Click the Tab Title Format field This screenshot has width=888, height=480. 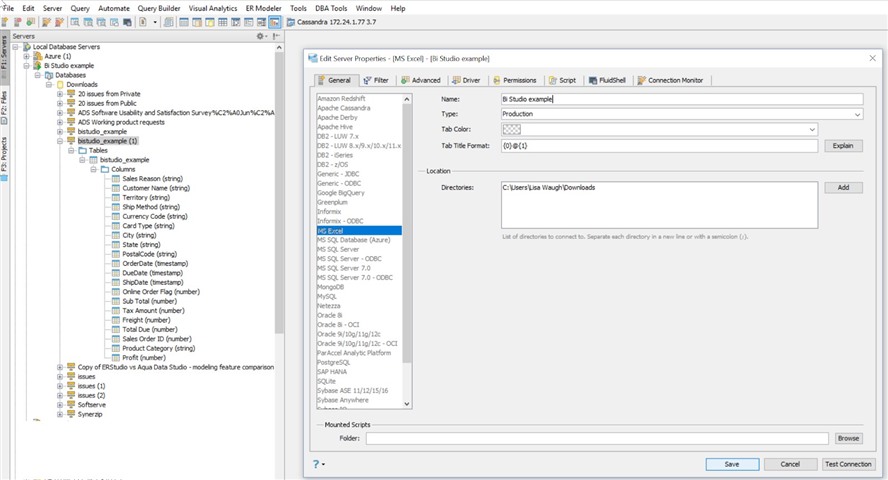tap(659, 146)
